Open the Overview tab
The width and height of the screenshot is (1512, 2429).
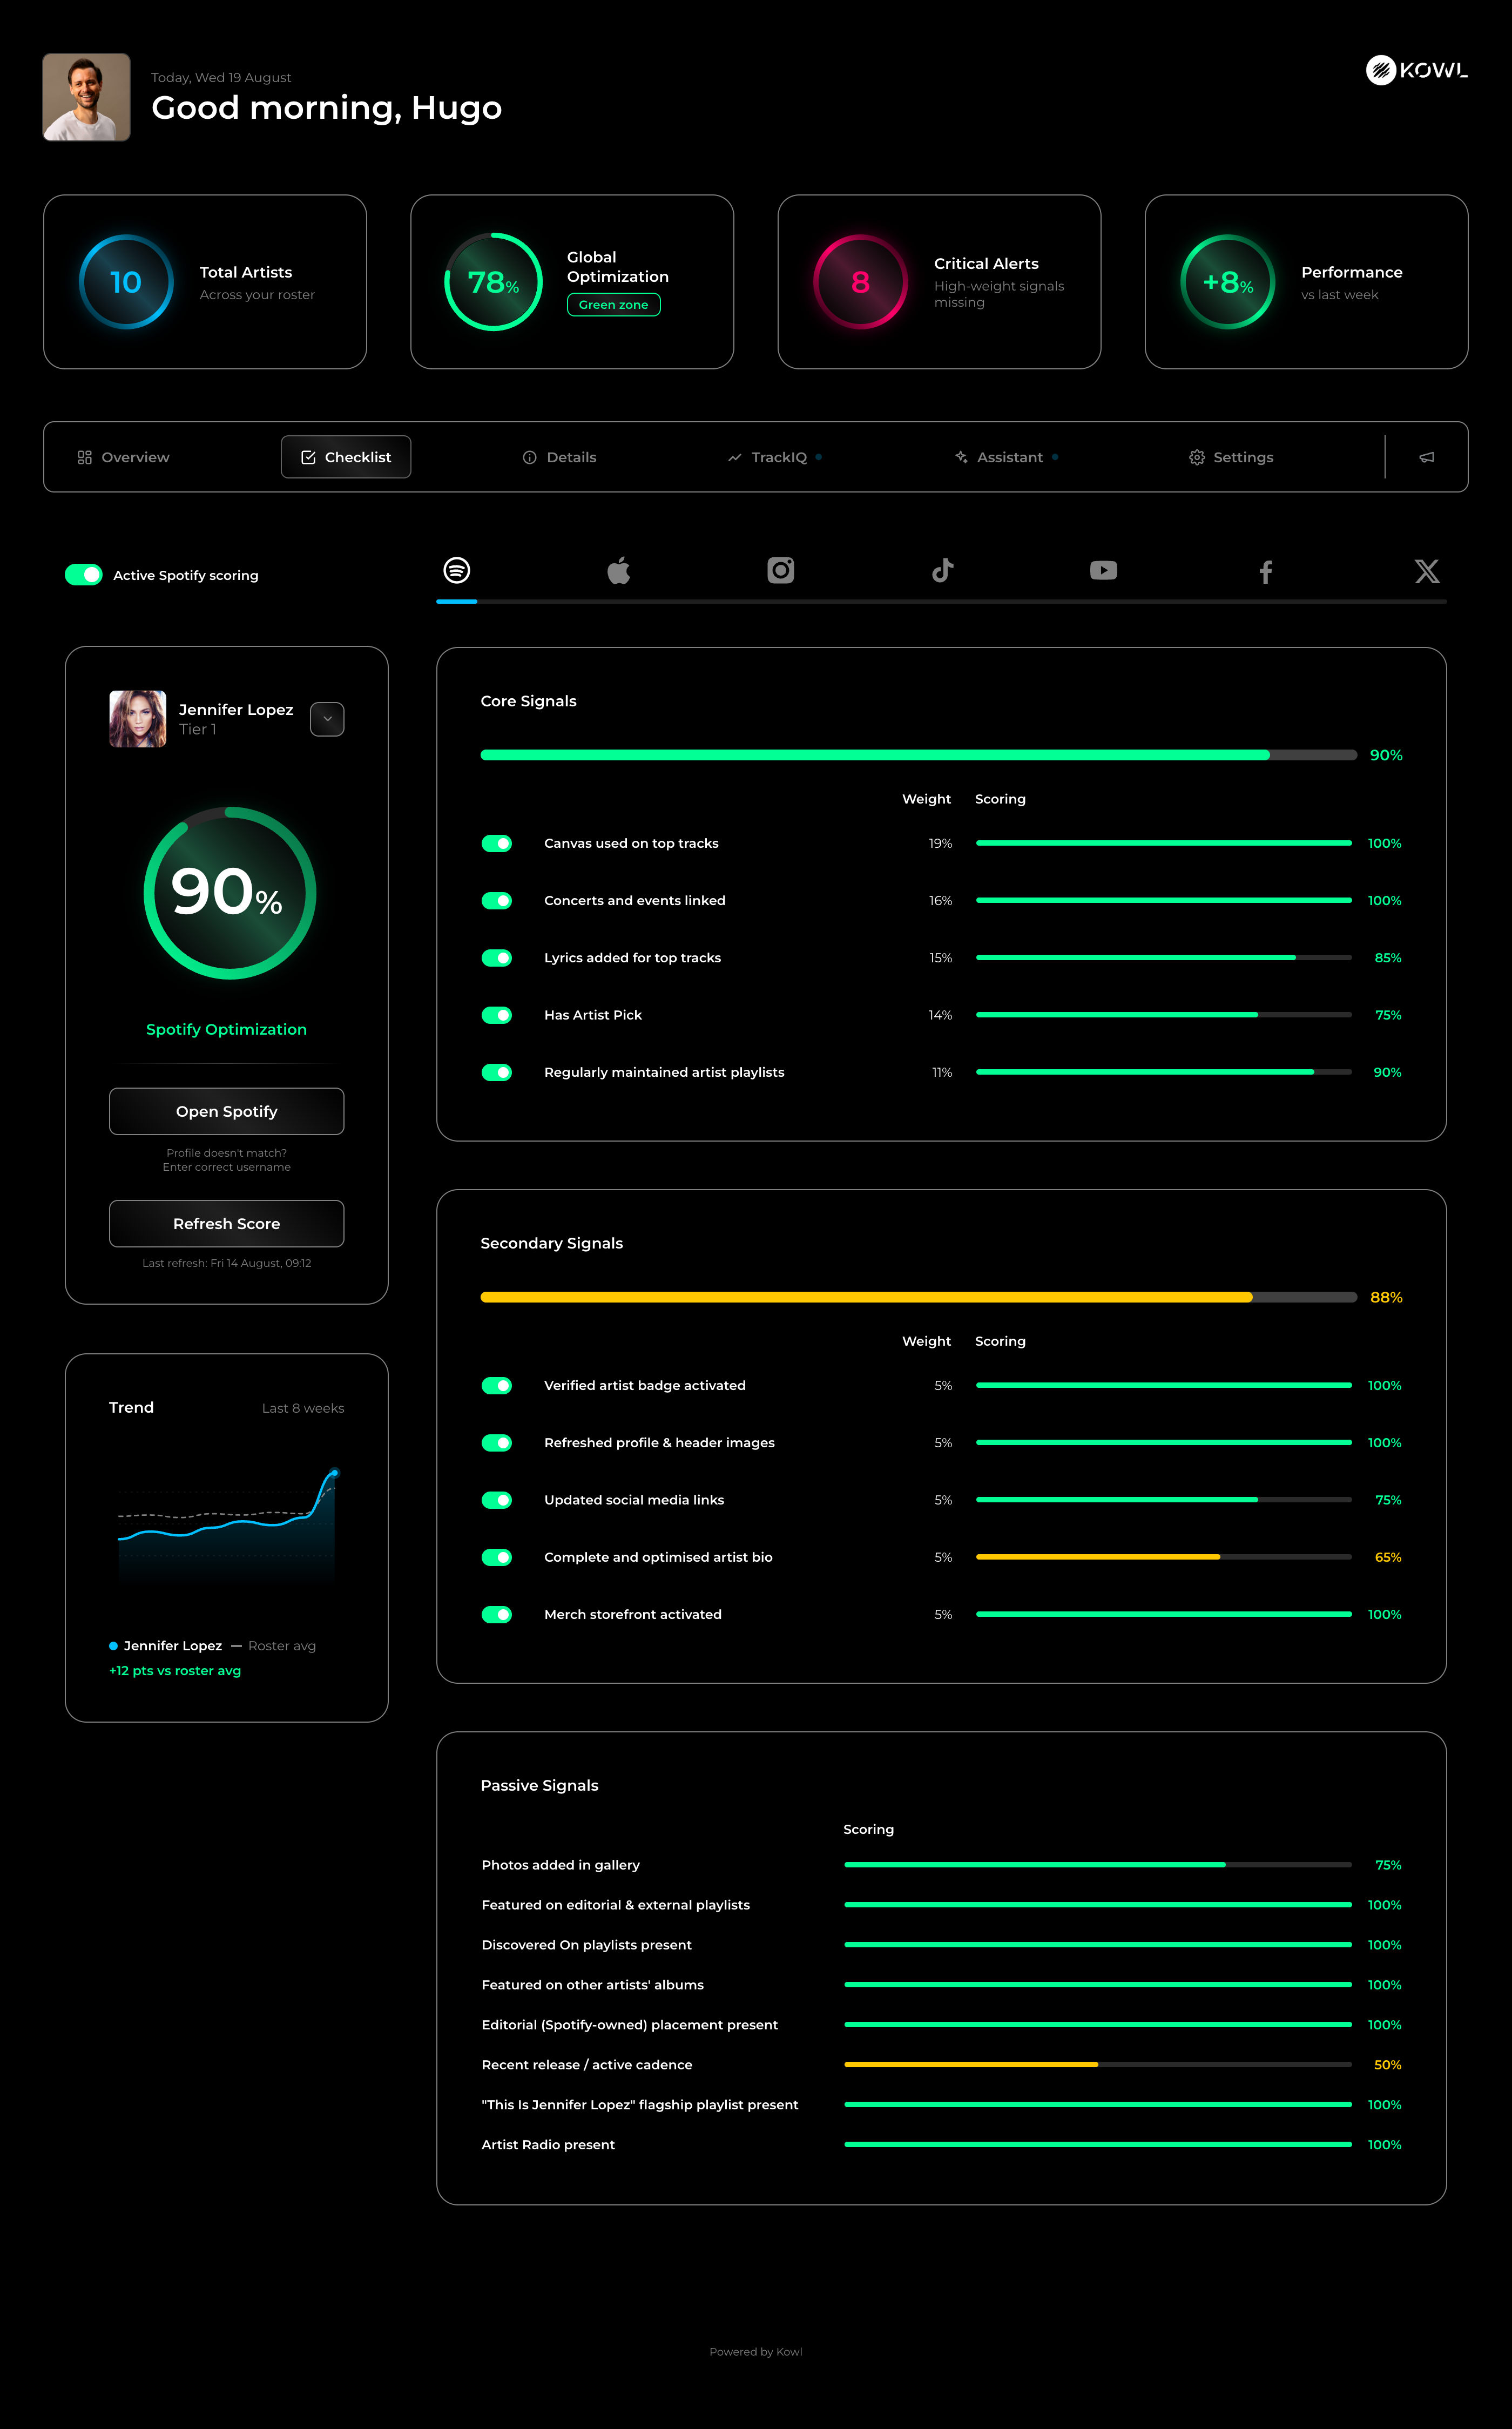click(x=124, y=457)
